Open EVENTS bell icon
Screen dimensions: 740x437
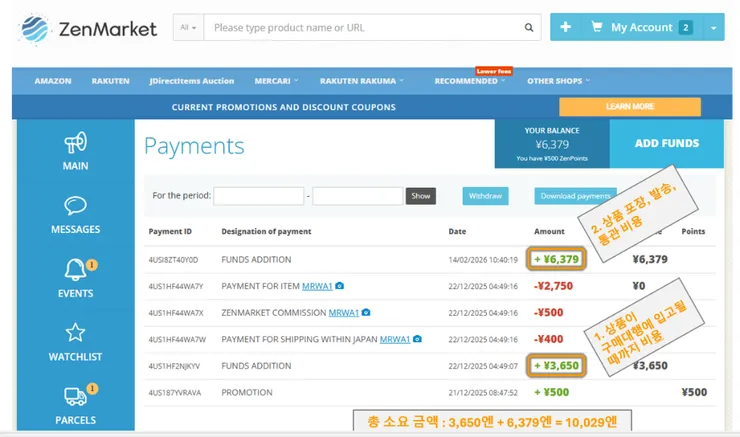coord(76,269)
